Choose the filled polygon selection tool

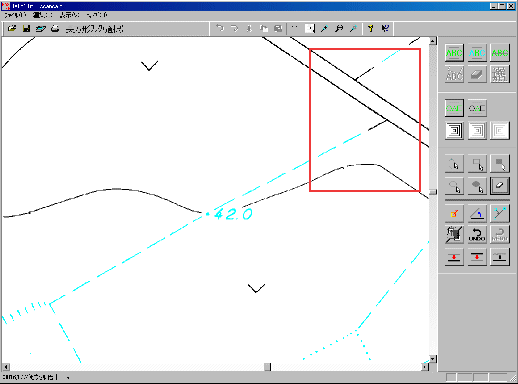tap(477, 185)
